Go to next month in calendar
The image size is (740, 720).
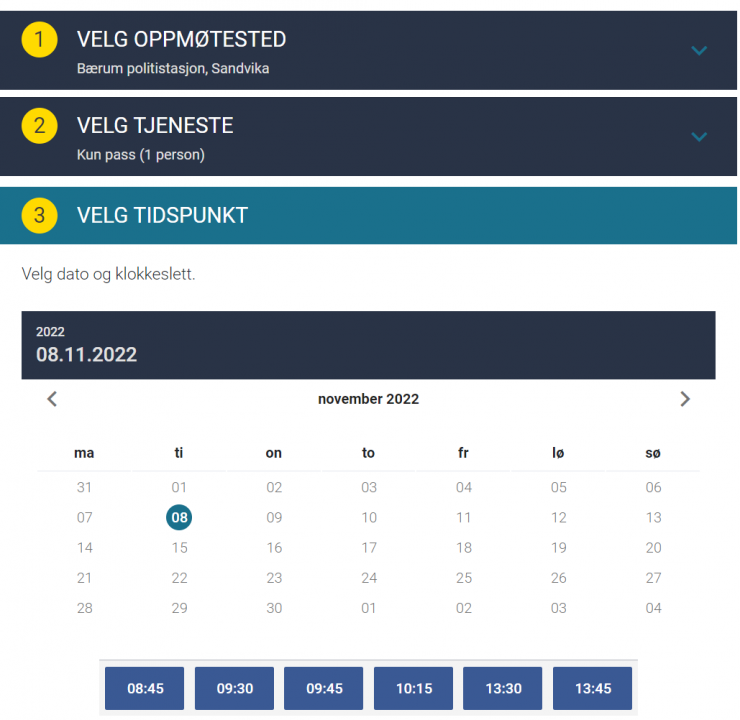pyautogui.click(x=685, y=399)
